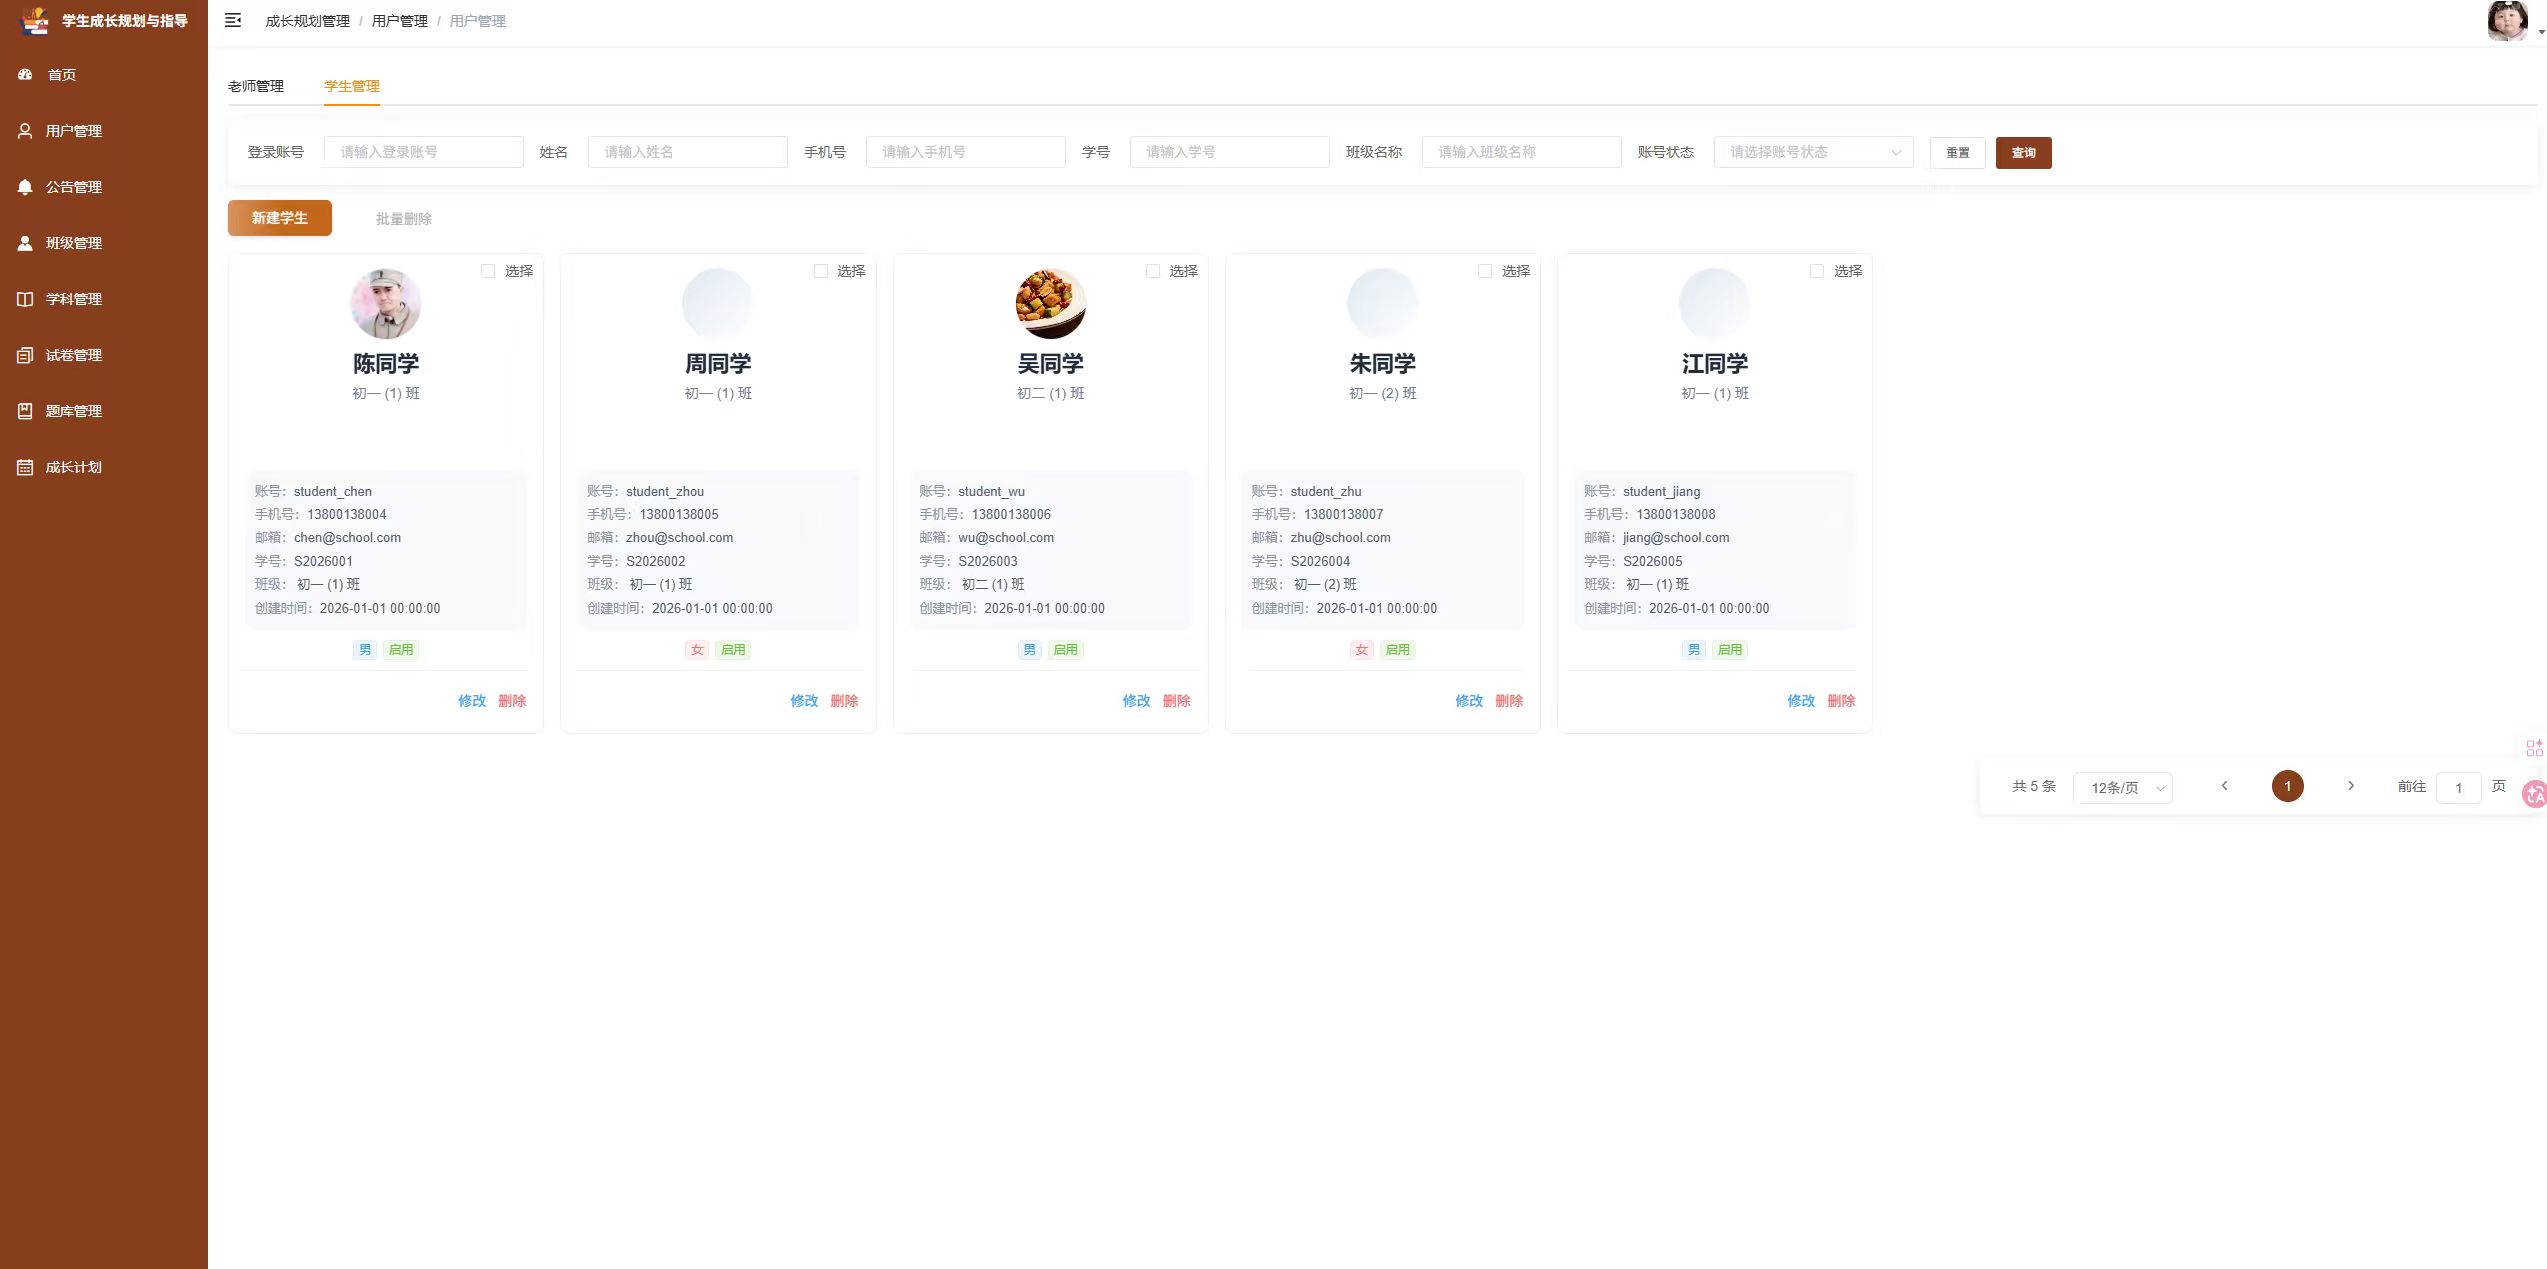Click 删除 on 吴同学 card
The width and height of the screenshot is (2547, 1269).
pos(1176,701)
